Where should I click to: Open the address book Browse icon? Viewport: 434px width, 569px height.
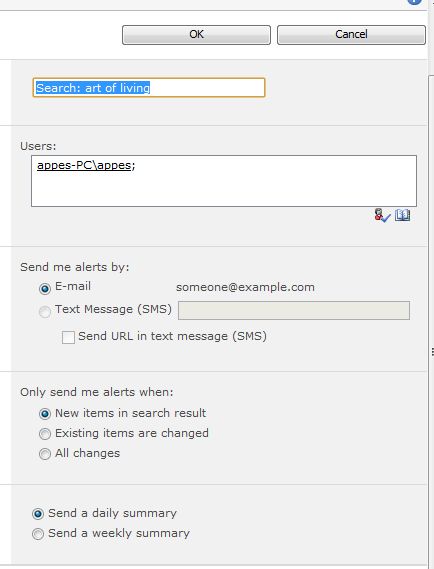[402, 215]
